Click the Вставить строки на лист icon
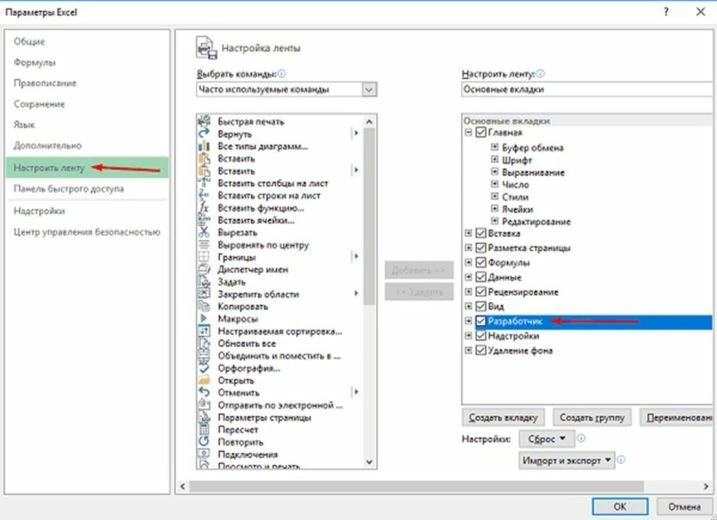The image size is (717, 520). tap(204, 195)
